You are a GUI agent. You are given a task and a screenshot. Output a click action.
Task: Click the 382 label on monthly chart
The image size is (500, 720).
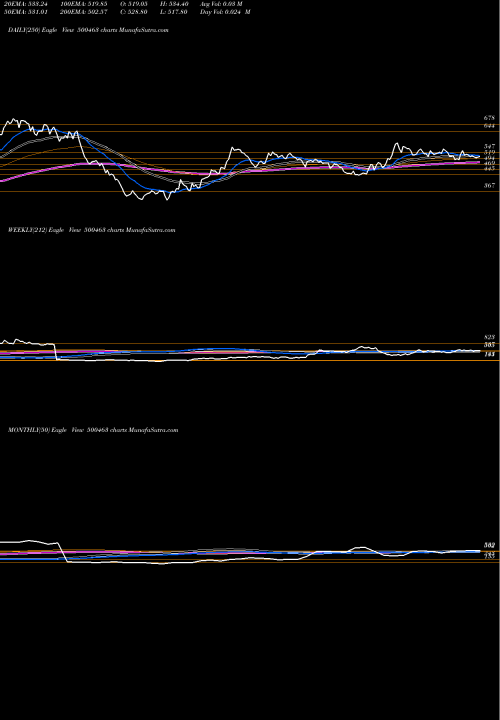point(489,546)
